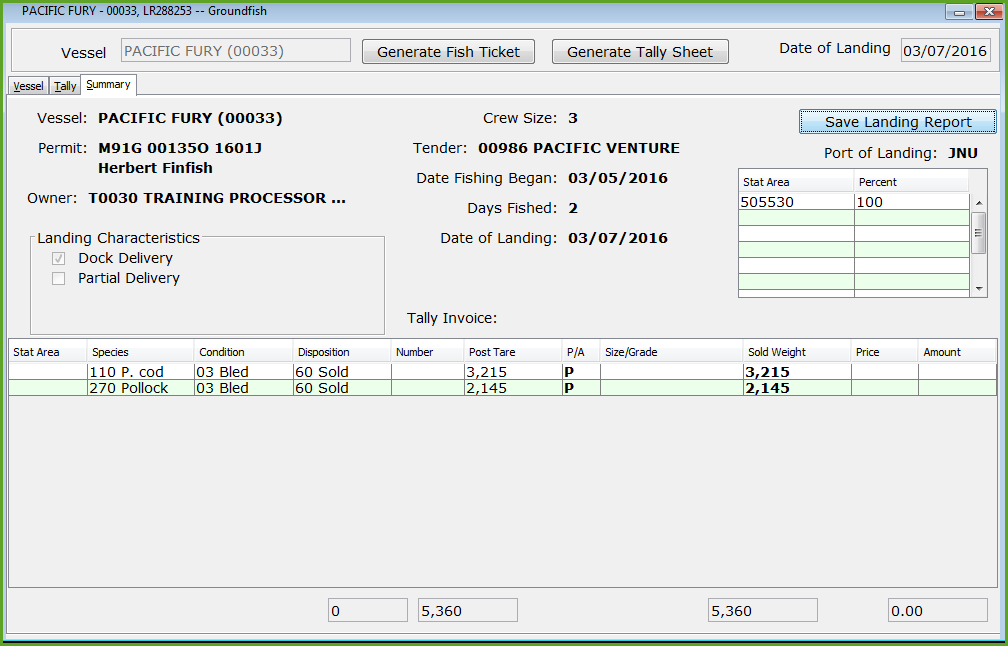Select Stat Area cell 505530

[795, 202]
